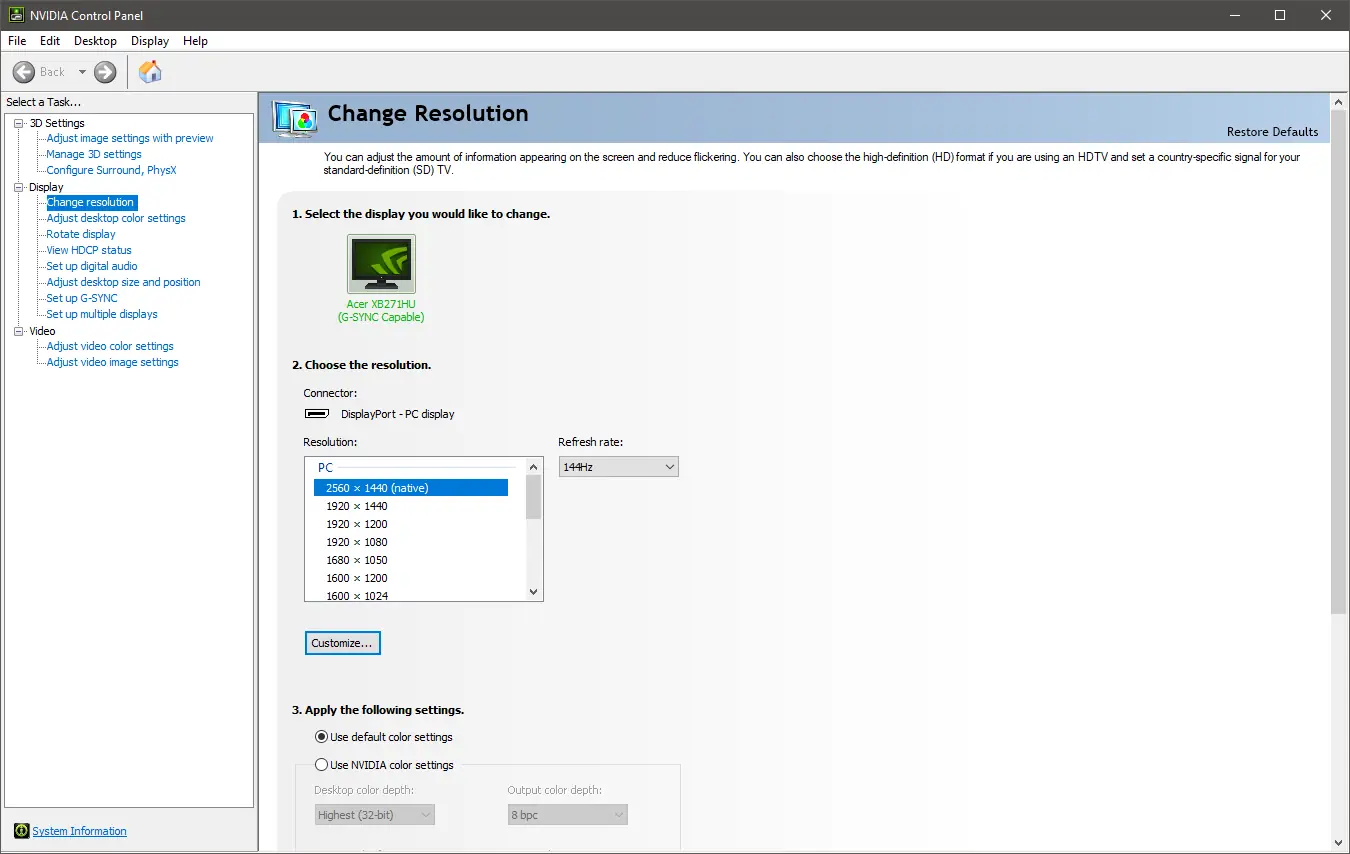Open the Refresh rate dropdown
This screenshot has width=1350, height=854.
(619, 467)
